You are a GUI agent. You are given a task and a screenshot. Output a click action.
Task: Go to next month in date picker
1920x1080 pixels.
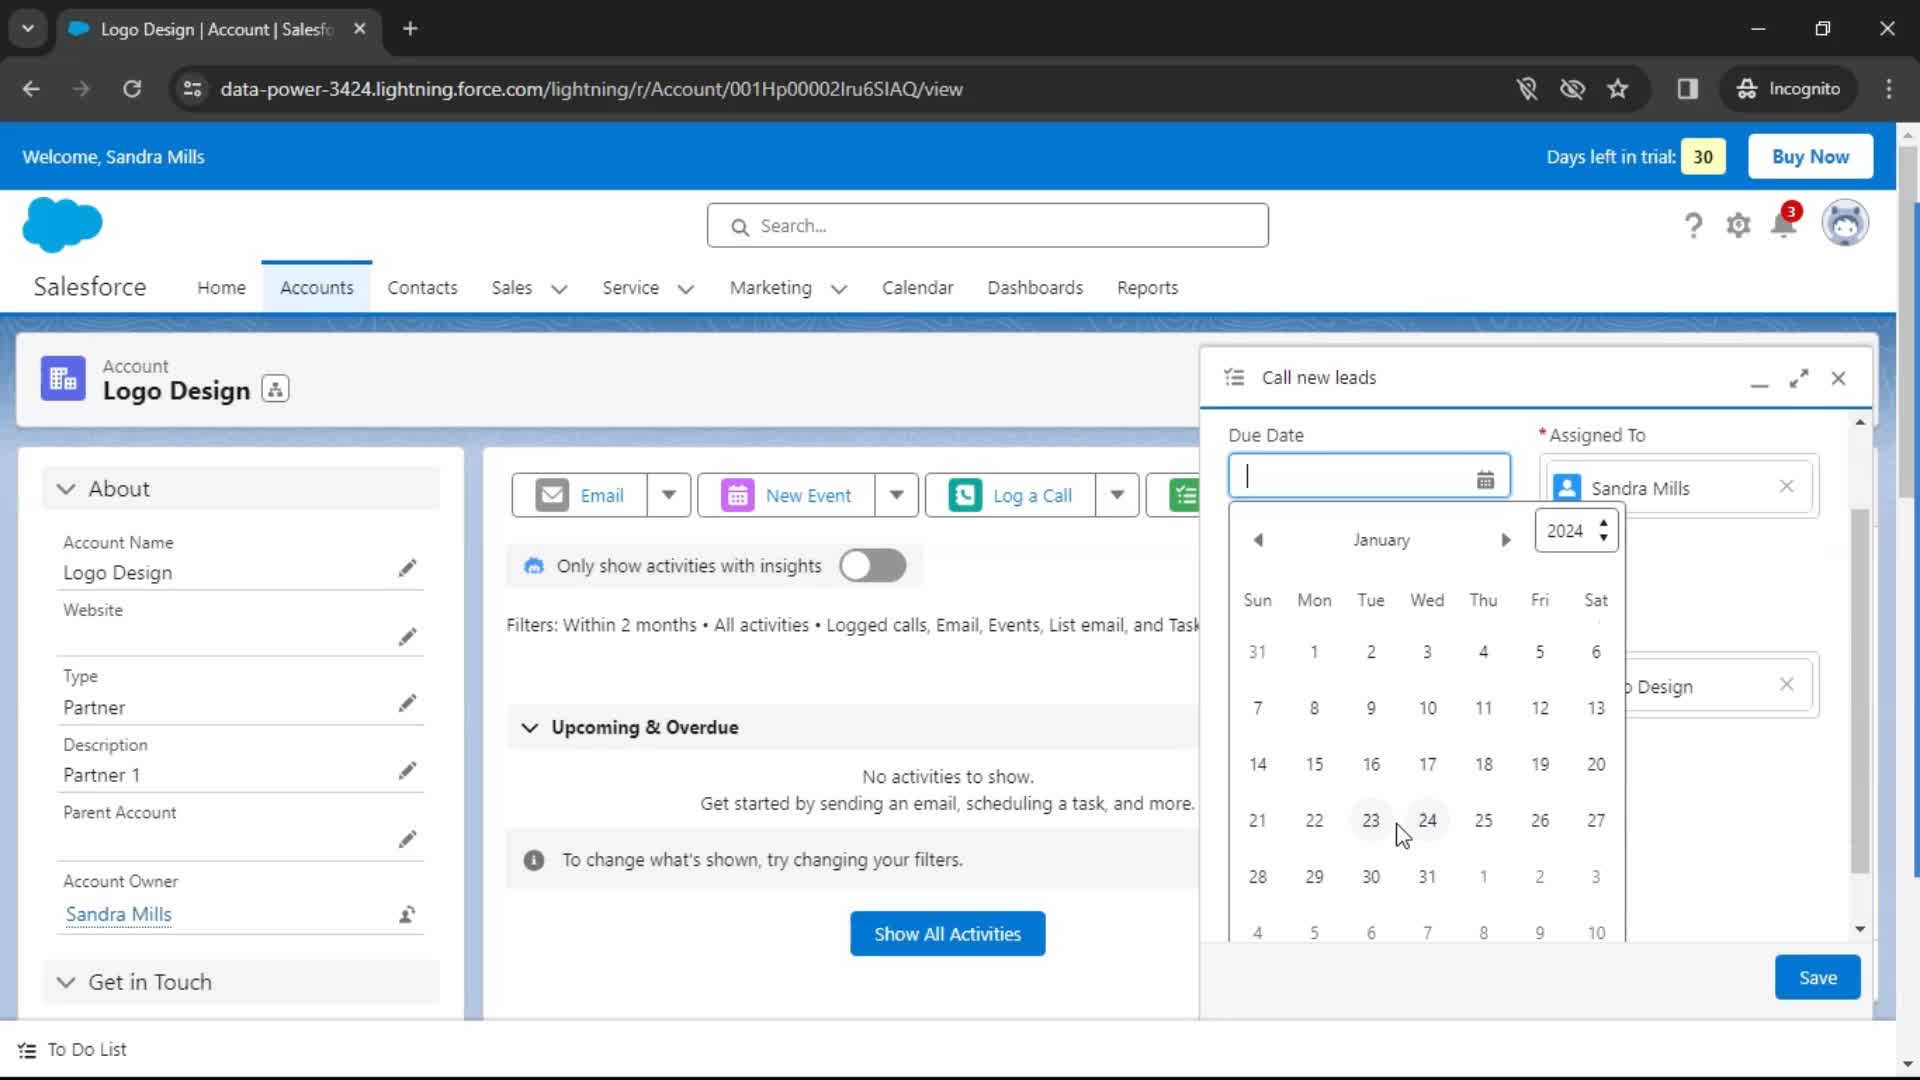click(x=1505, y=540)
